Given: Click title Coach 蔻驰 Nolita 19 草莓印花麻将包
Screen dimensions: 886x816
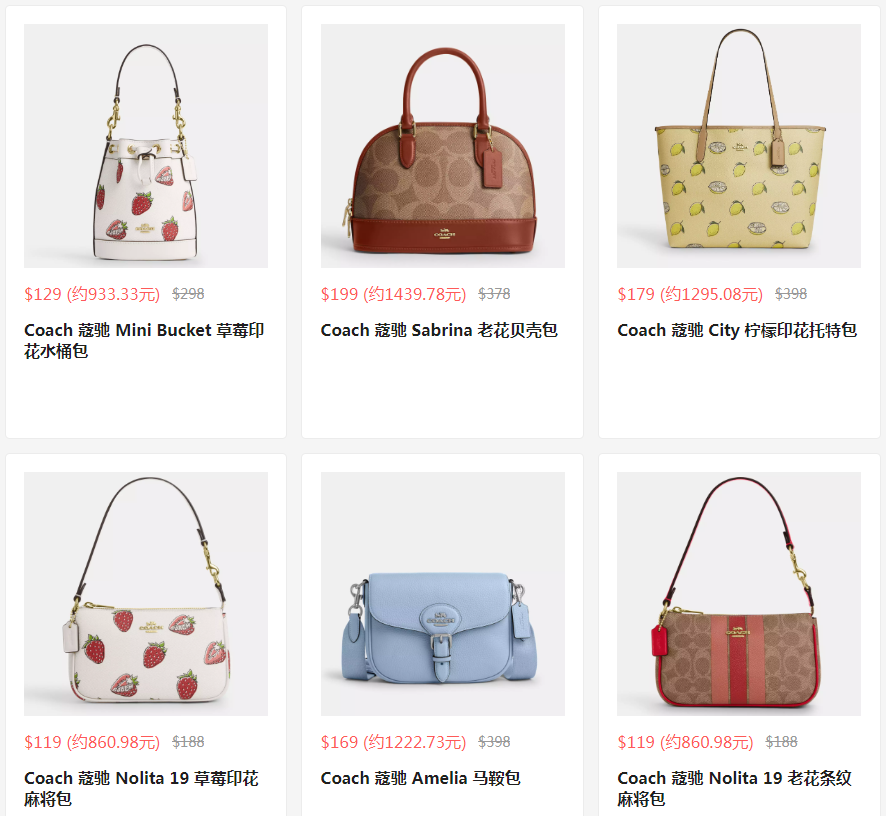Looking at the screenshot, I should (141, 789).
